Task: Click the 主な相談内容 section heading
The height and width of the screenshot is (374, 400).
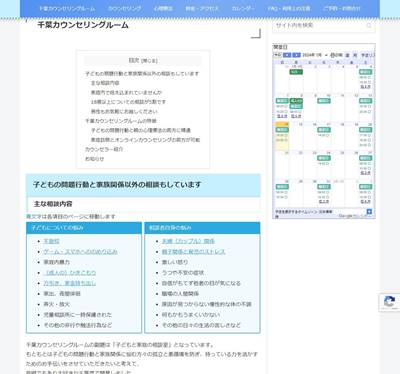Action: (53, 204)
